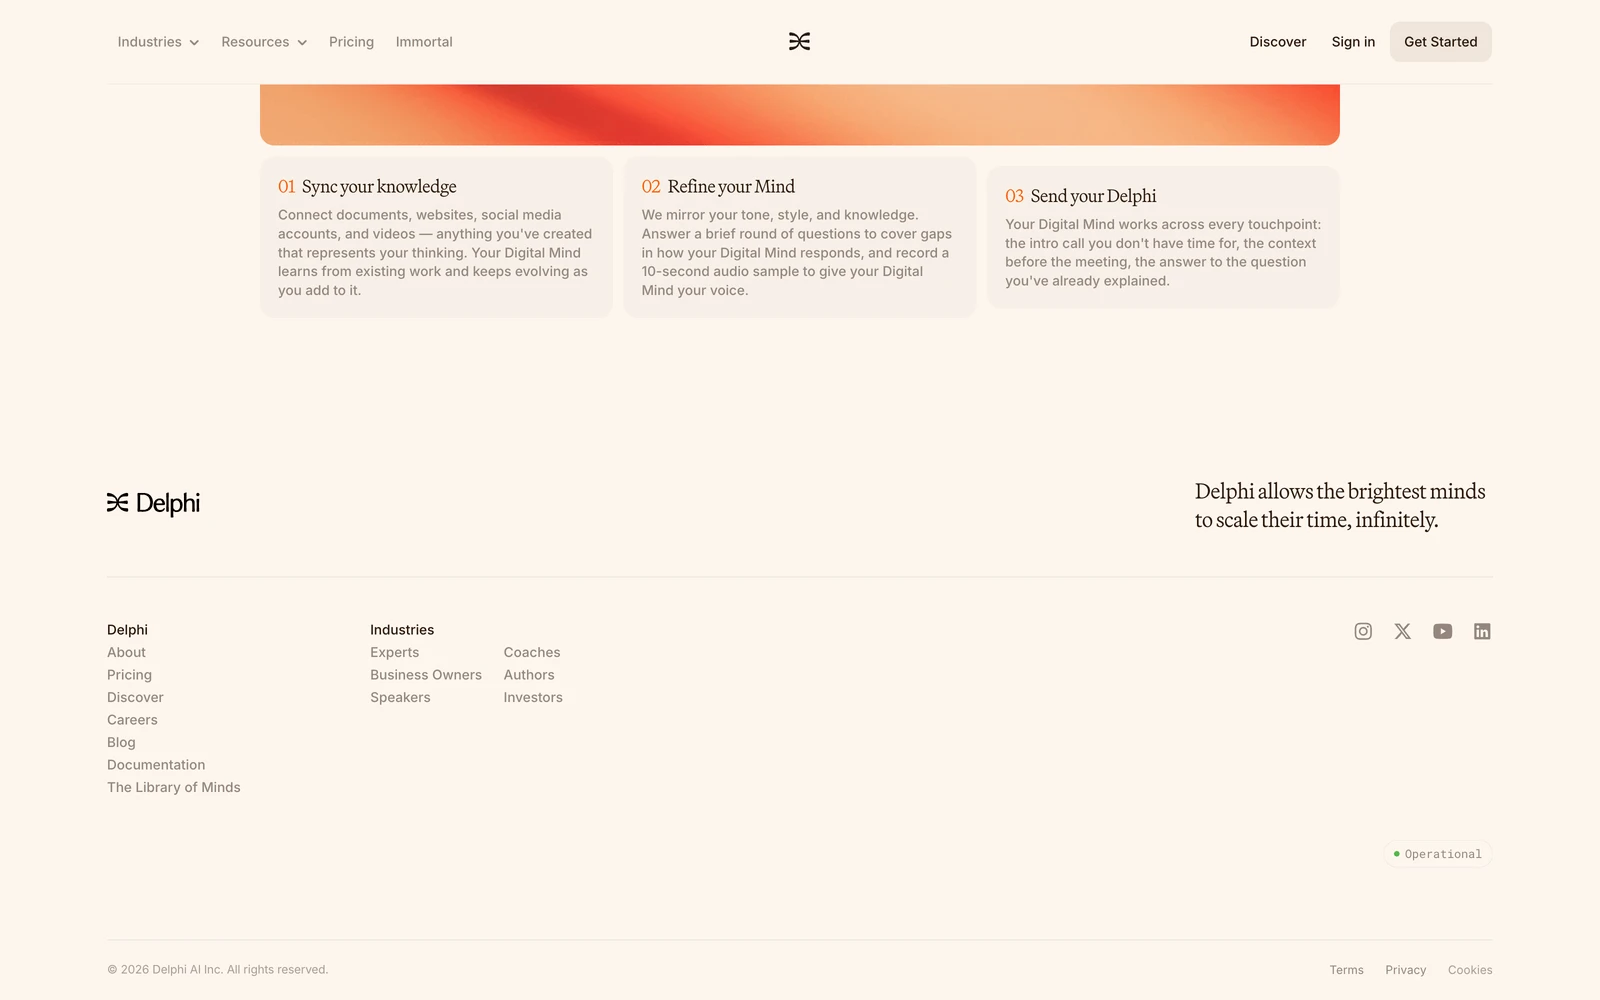Select the Business Owners industry link
1600x1000 pixels.
tap(426, 675)
